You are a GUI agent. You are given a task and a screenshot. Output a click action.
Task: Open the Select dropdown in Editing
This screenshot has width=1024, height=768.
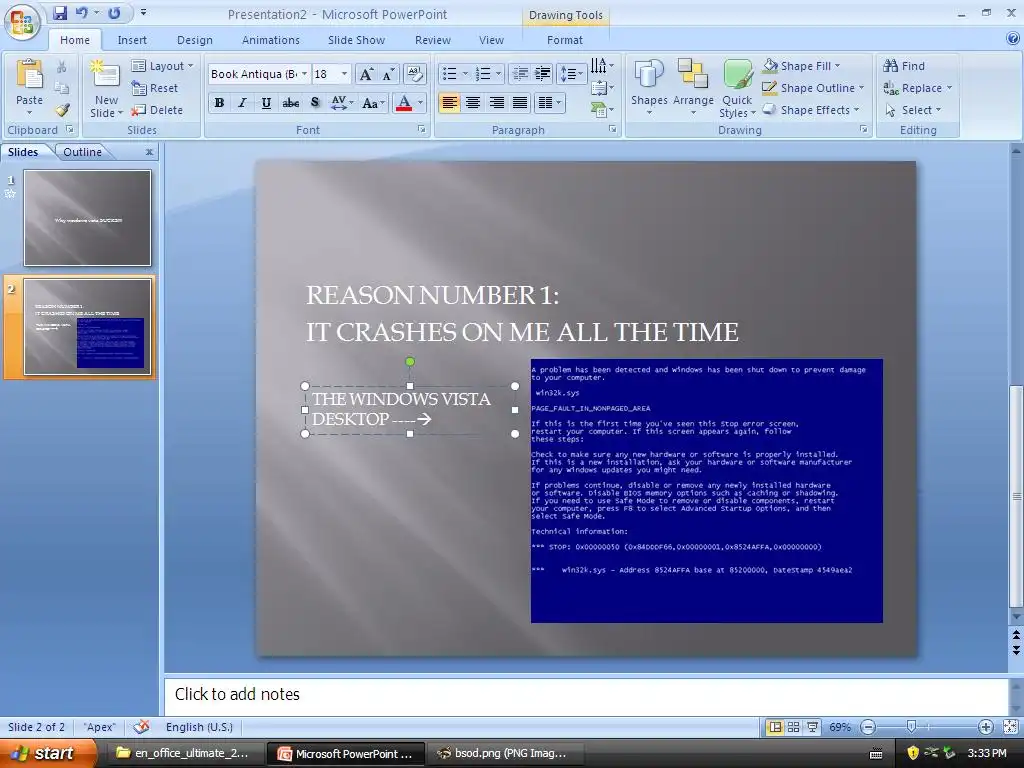pyautogui.click(x=913, y=110)
